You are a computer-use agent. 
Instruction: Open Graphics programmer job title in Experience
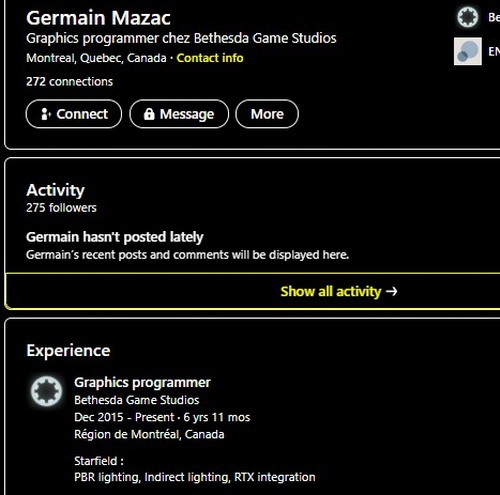click(x=142, y=383)
